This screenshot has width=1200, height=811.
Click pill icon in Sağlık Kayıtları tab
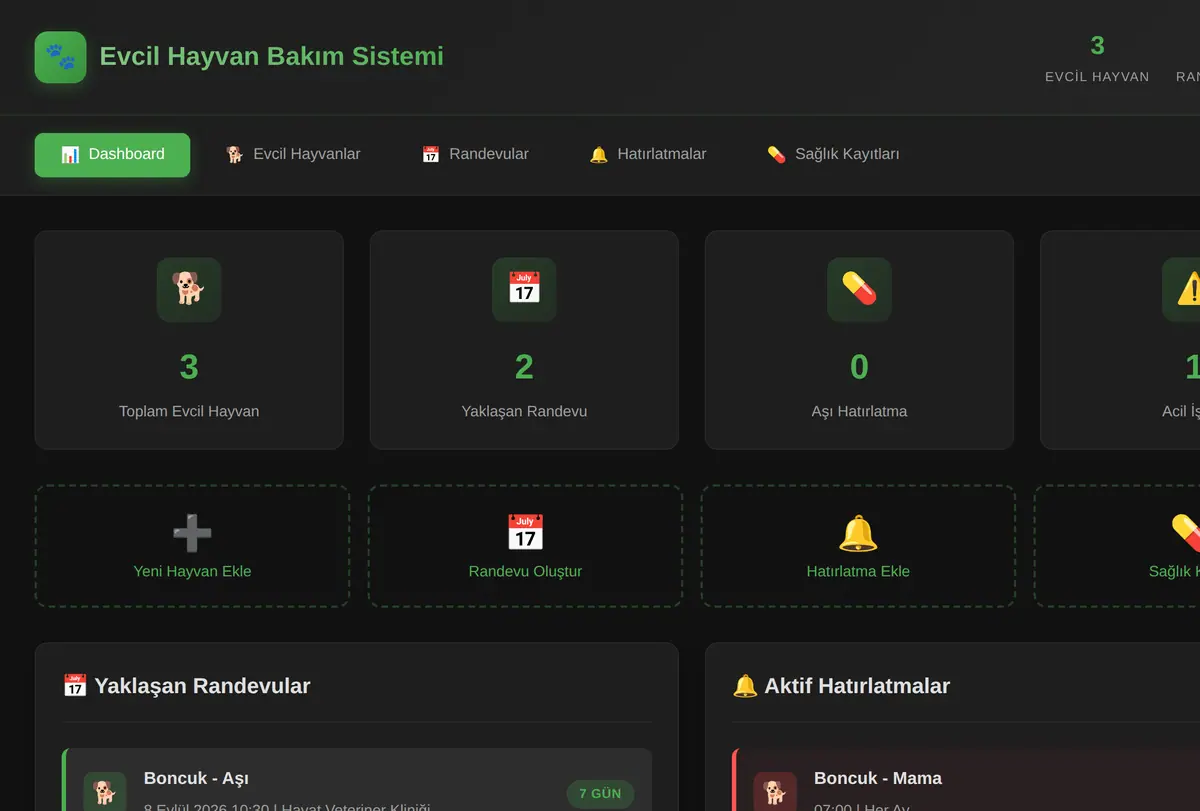click(x=777, y=155)
